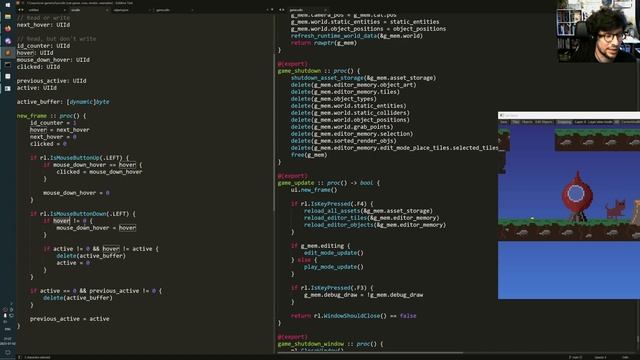The image size is (640, 360).
Task: Open the Windows Start menu
Action: [x=8, y=5]
